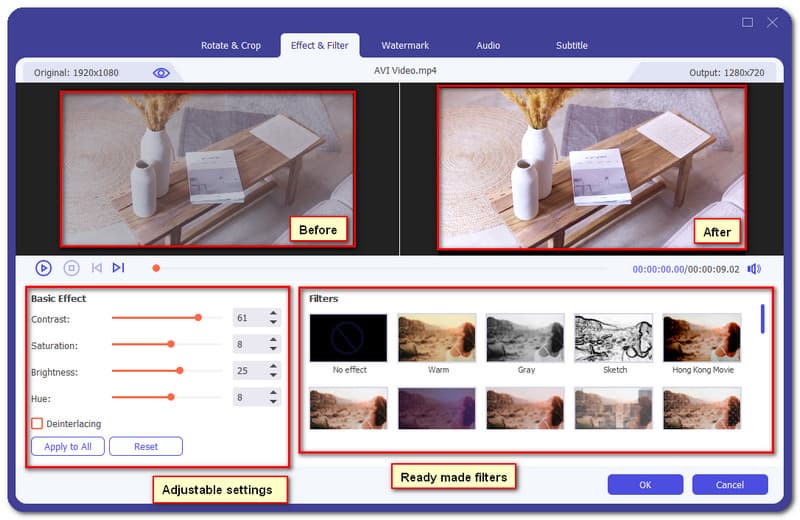
Task: Click the Output: 1280x720 label
Action: [x=727, y=73]
